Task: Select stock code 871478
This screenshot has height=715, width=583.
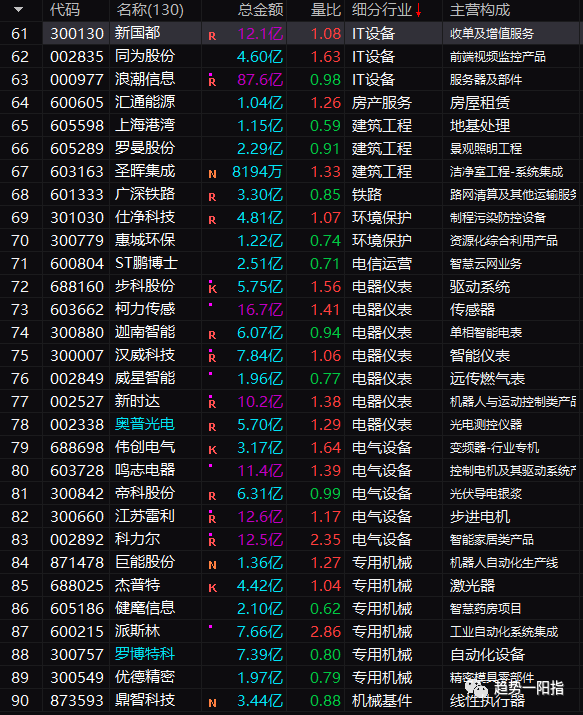Action: (77, 562)
